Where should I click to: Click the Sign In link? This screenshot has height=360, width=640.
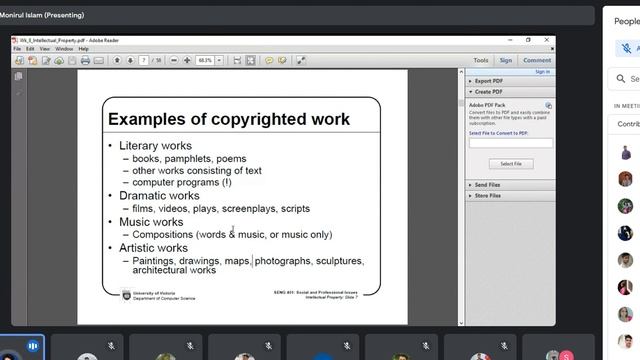(542, 71)
